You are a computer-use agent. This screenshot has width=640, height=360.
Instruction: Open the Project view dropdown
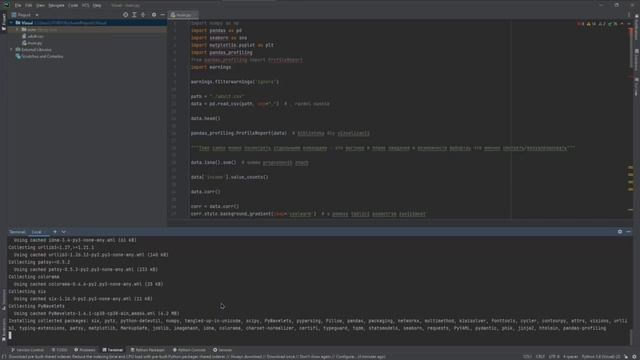[x=25, y=15]
